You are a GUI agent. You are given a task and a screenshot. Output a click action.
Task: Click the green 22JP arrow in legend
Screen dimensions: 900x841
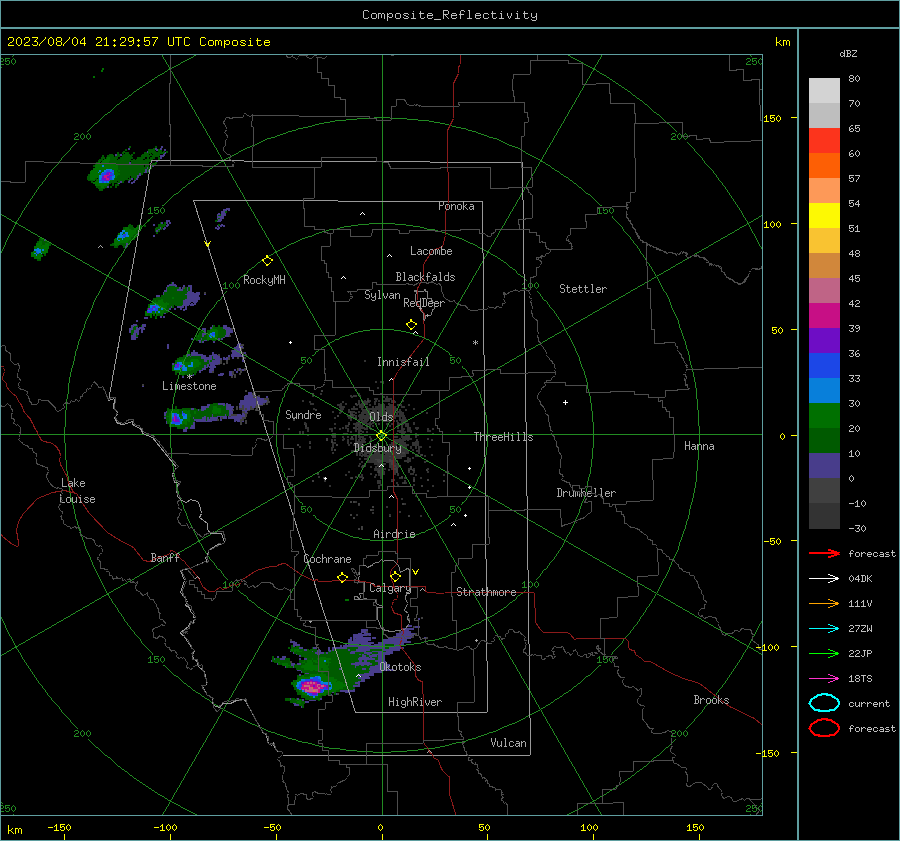tap(824, 653)
